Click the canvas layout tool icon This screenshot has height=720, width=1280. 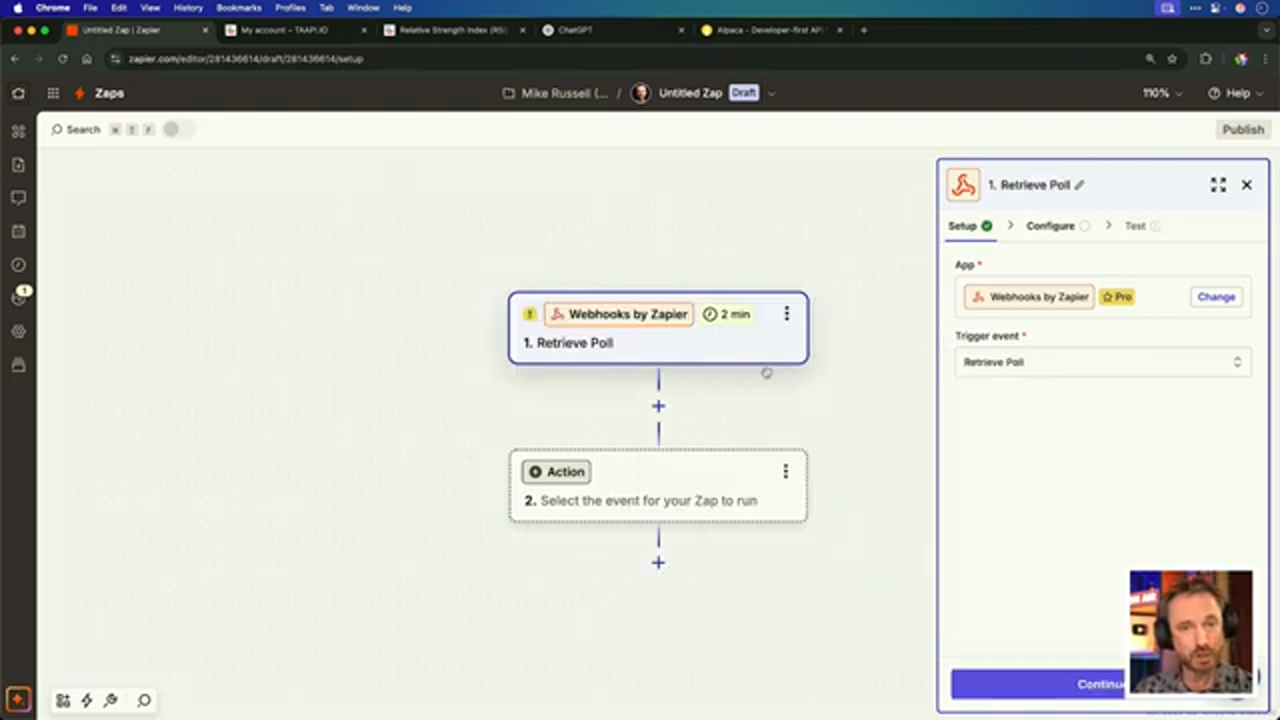(63, 701)
